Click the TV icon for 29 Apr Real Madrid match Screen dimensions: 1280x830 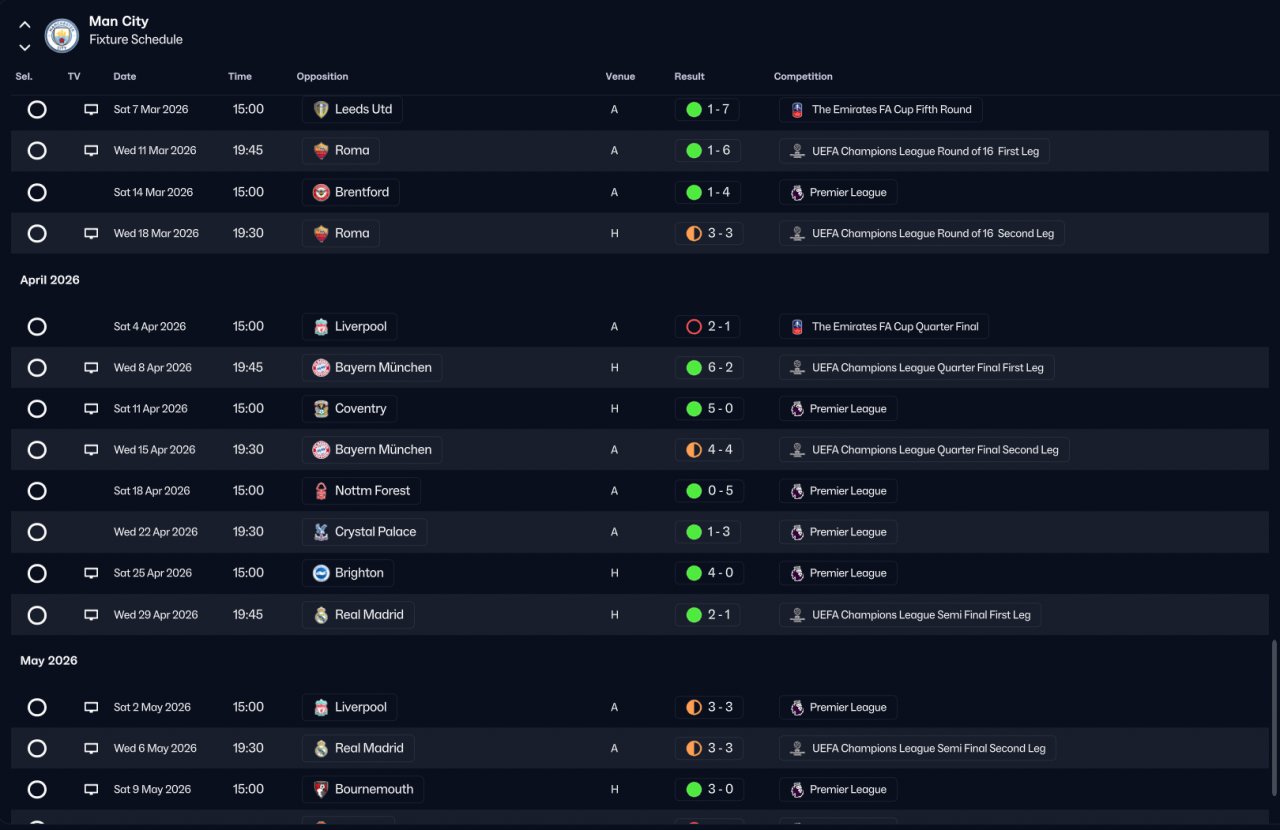pyautogui.click(x=91, y=615)
